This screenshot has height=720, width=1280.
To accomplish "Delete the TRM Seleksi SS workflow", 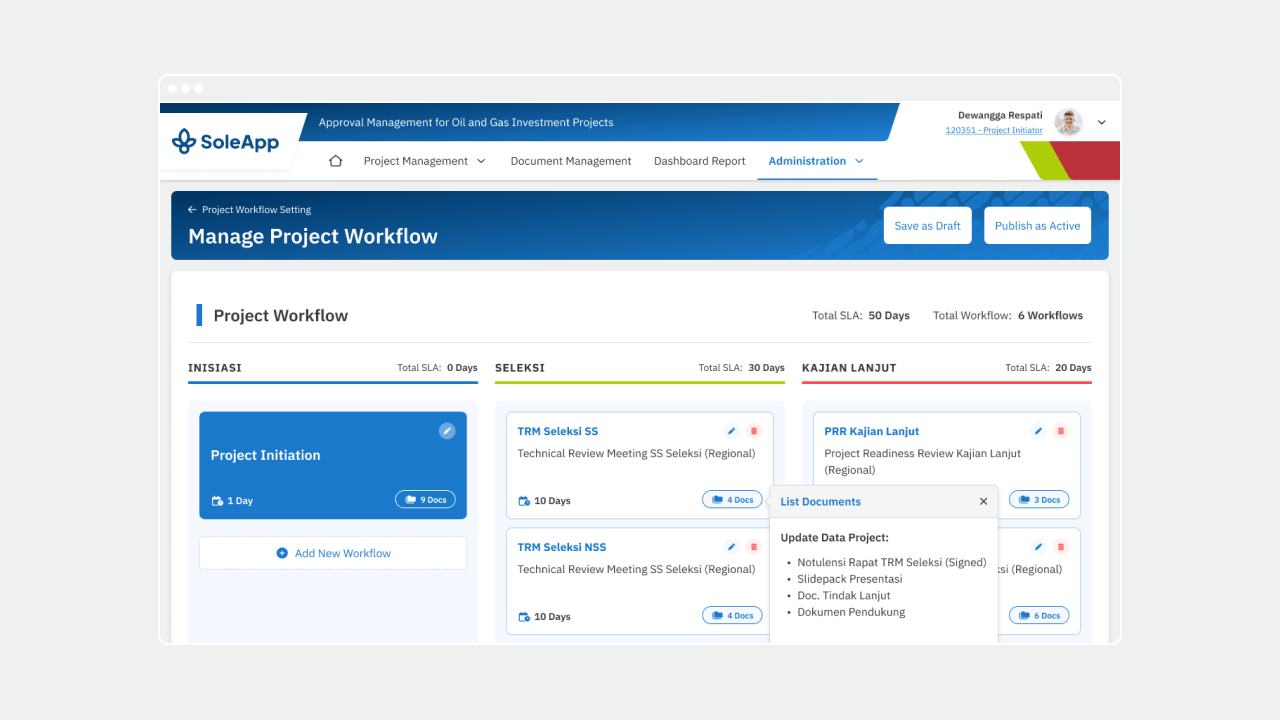I will (753, 430).
